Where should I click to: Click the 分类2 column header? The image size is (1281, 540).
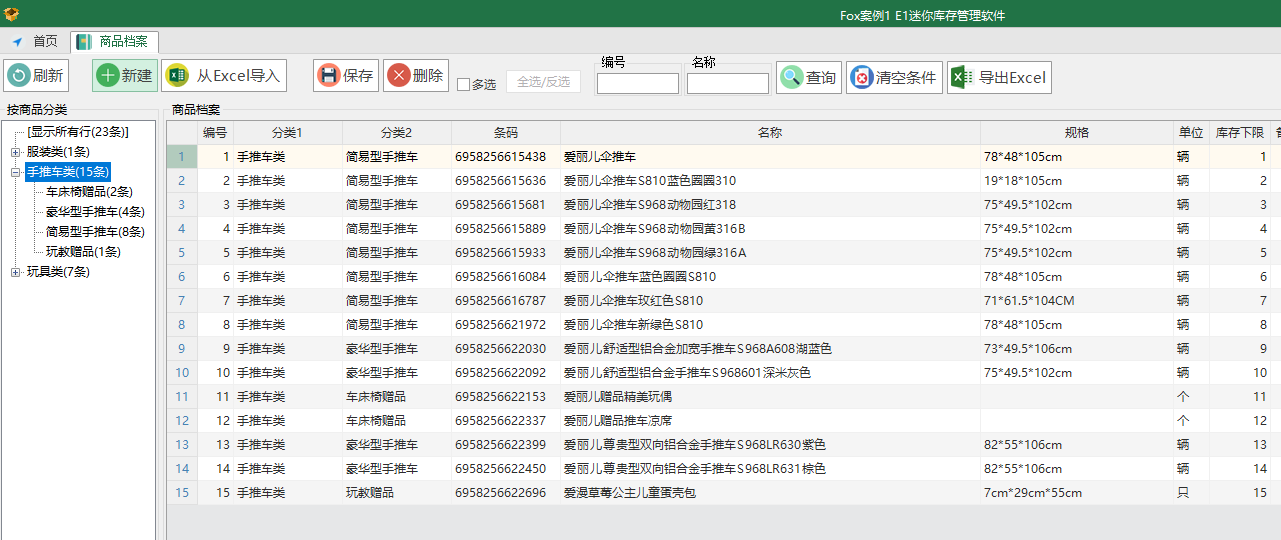click(397, 133)
